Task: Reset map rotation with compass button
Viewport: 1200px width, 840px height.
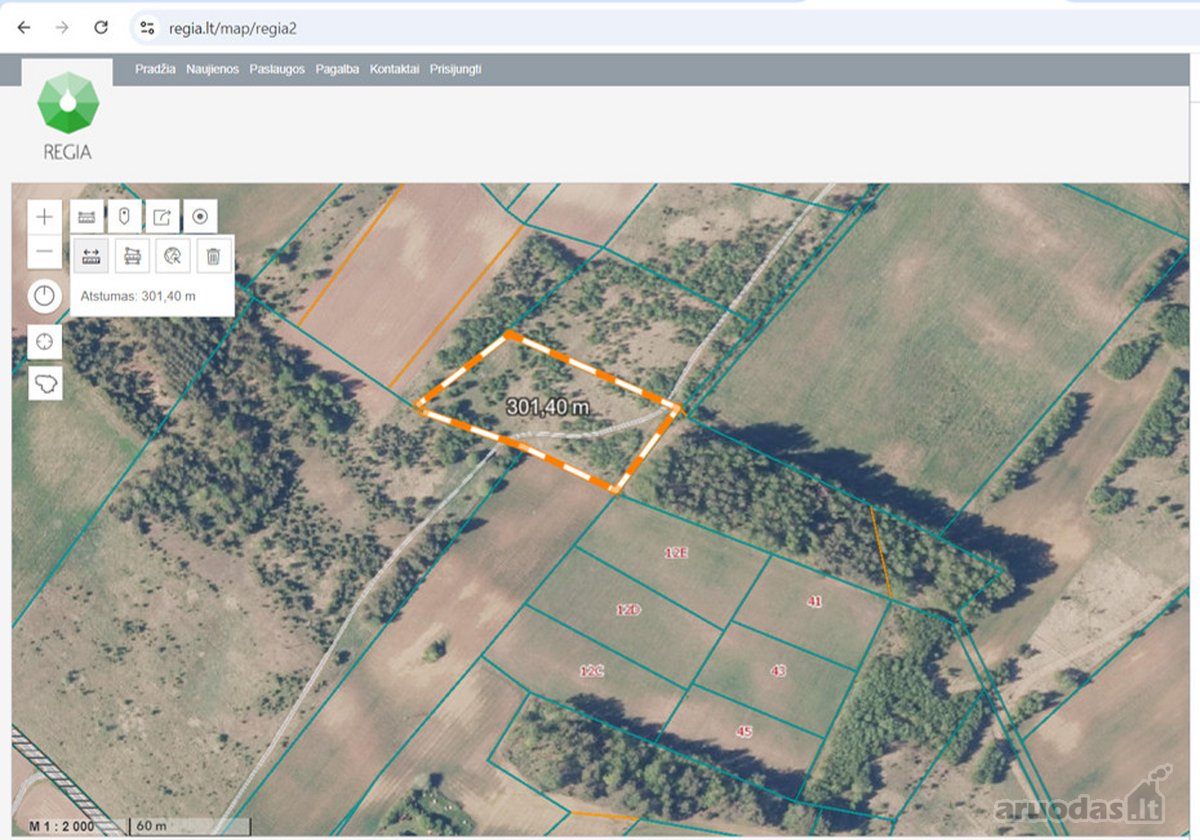Action: [44, 296]
